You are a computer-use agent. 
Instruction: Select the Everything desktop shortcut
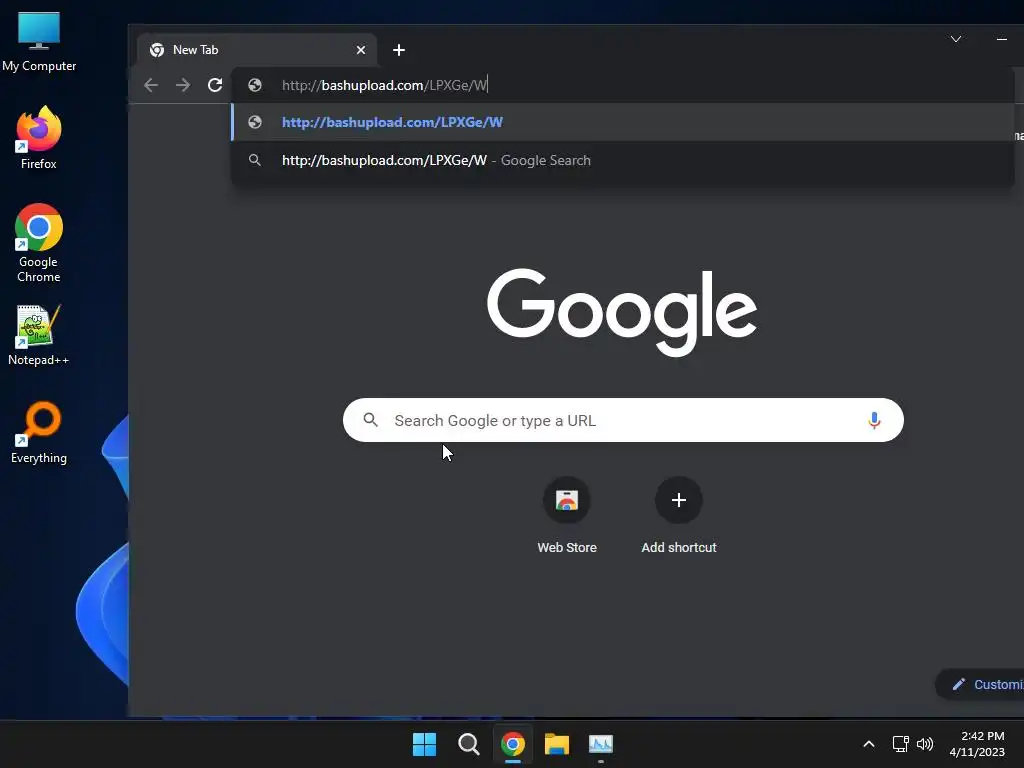click(39, 433)
